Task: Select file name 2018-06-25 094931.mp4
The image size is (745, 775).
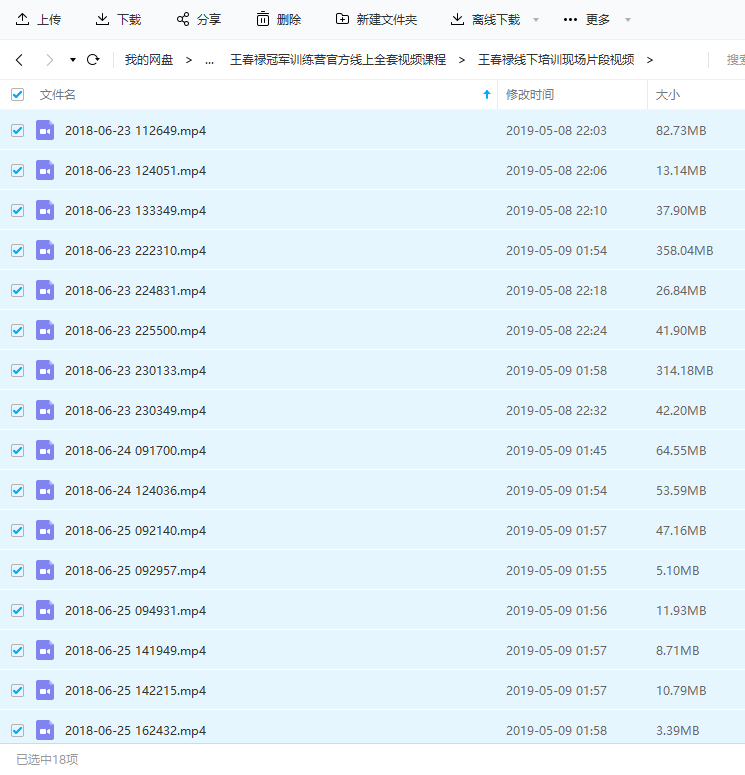Action: [x=135, y=610]
